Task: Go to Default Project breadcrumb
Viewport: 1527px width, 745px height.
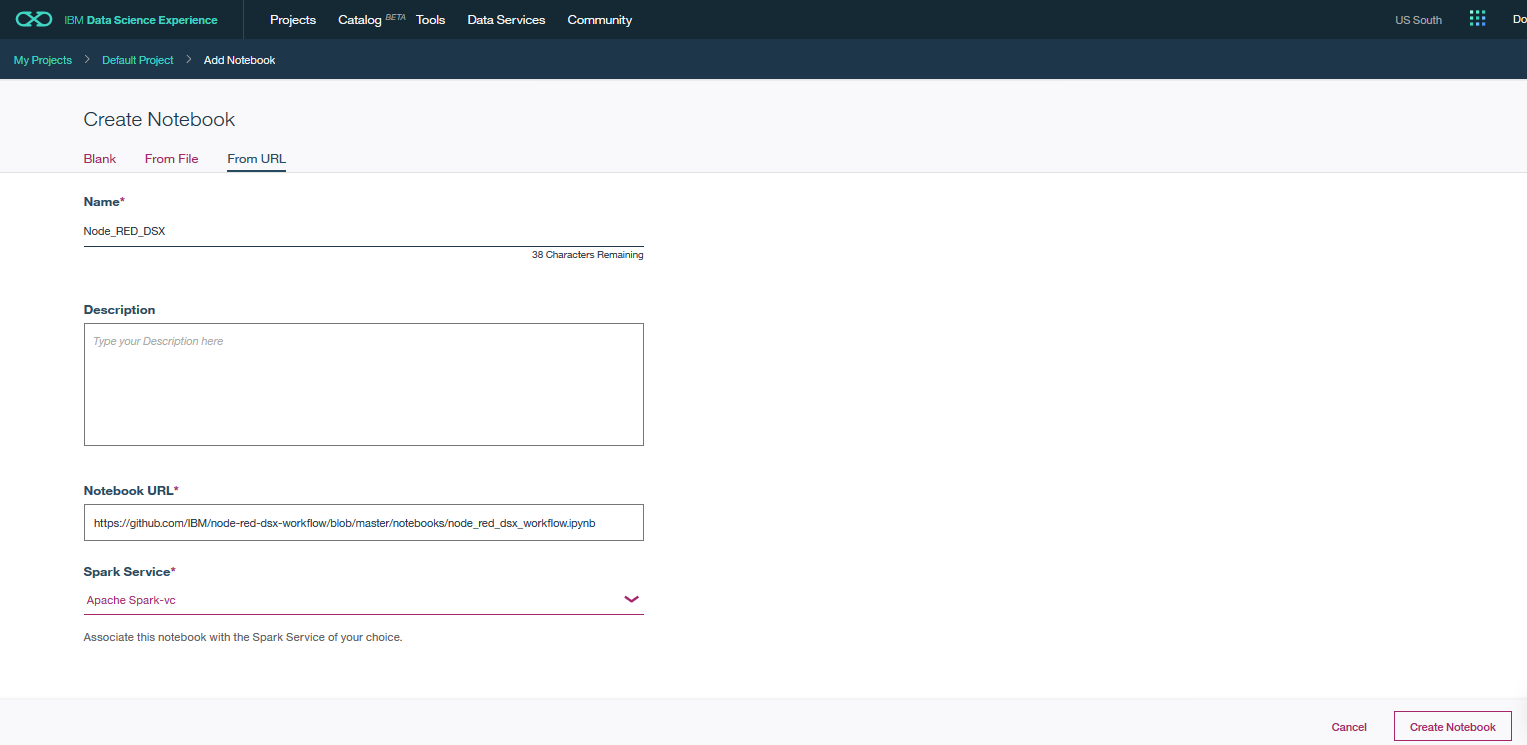Action: 138,60
